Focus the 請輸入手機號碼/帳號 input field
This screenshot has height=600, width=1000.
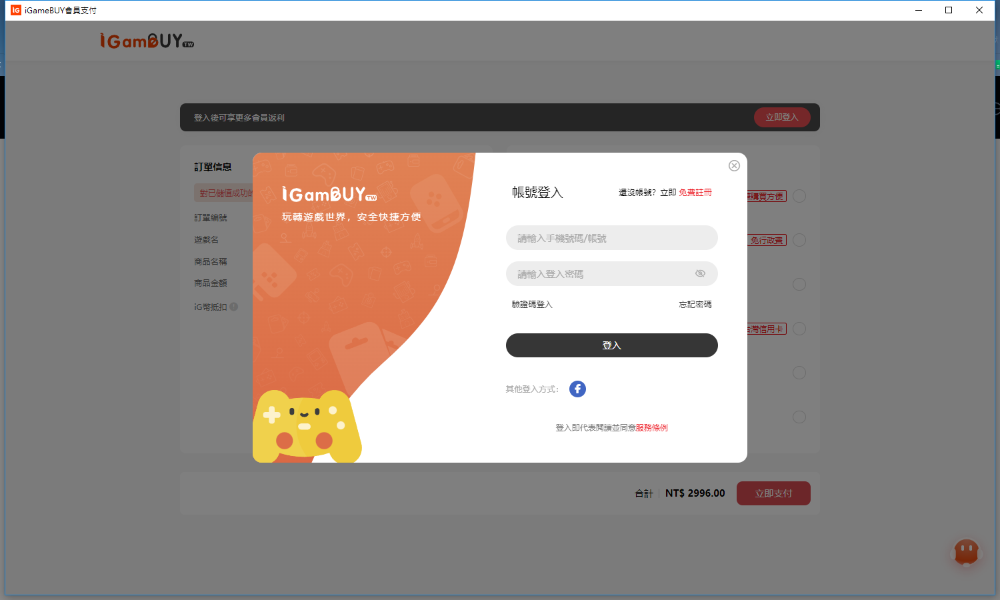612,238
